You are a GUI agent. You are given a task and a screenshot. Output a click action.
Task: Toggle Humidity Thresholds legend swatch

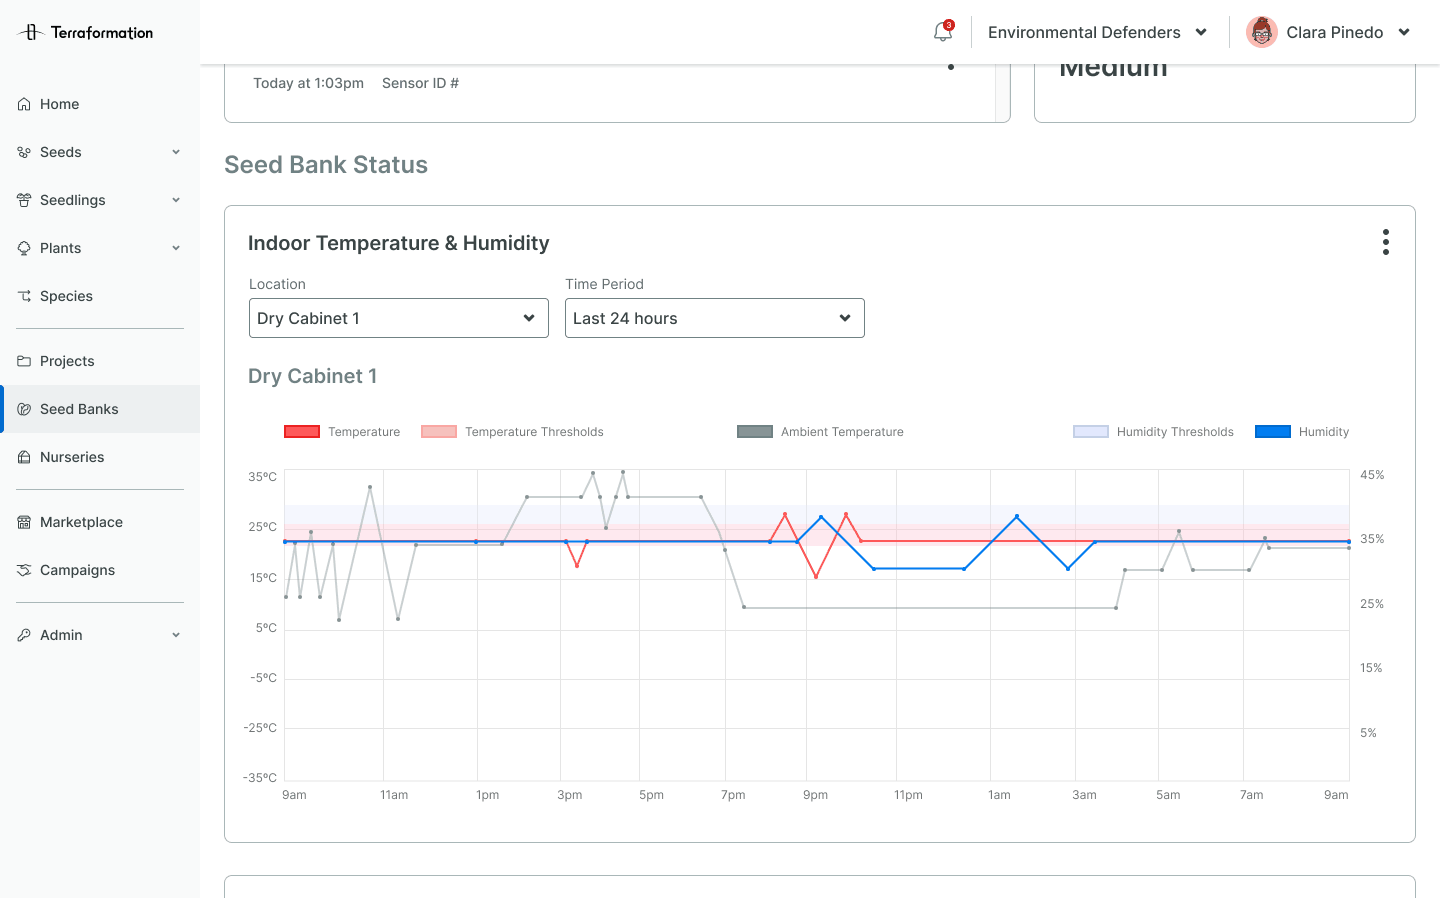click(x=1091, y=432)
